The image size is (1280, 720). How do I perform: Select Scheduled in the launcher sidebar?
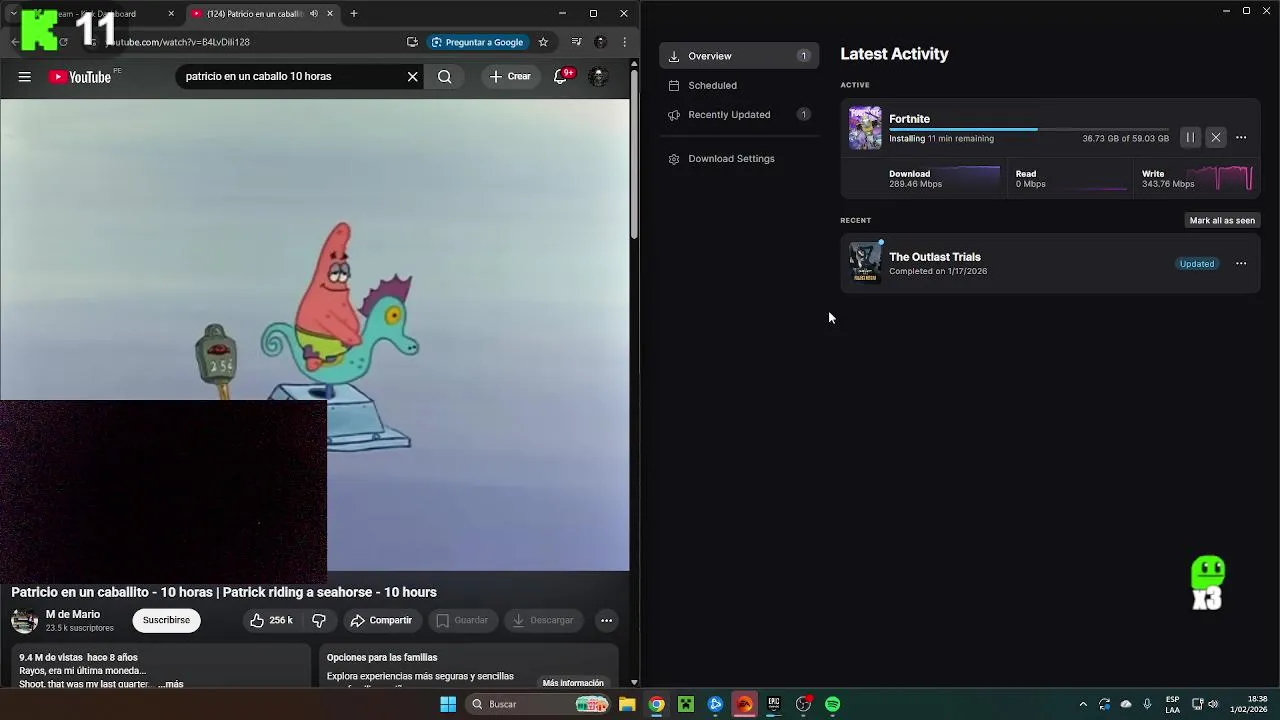click(739, 85)
